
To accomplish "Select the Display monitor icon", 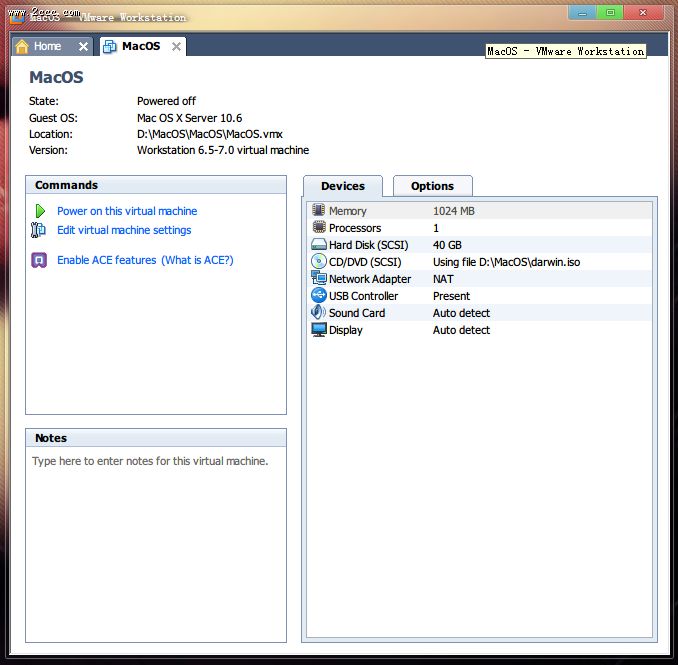I will [x=319, y=329].
